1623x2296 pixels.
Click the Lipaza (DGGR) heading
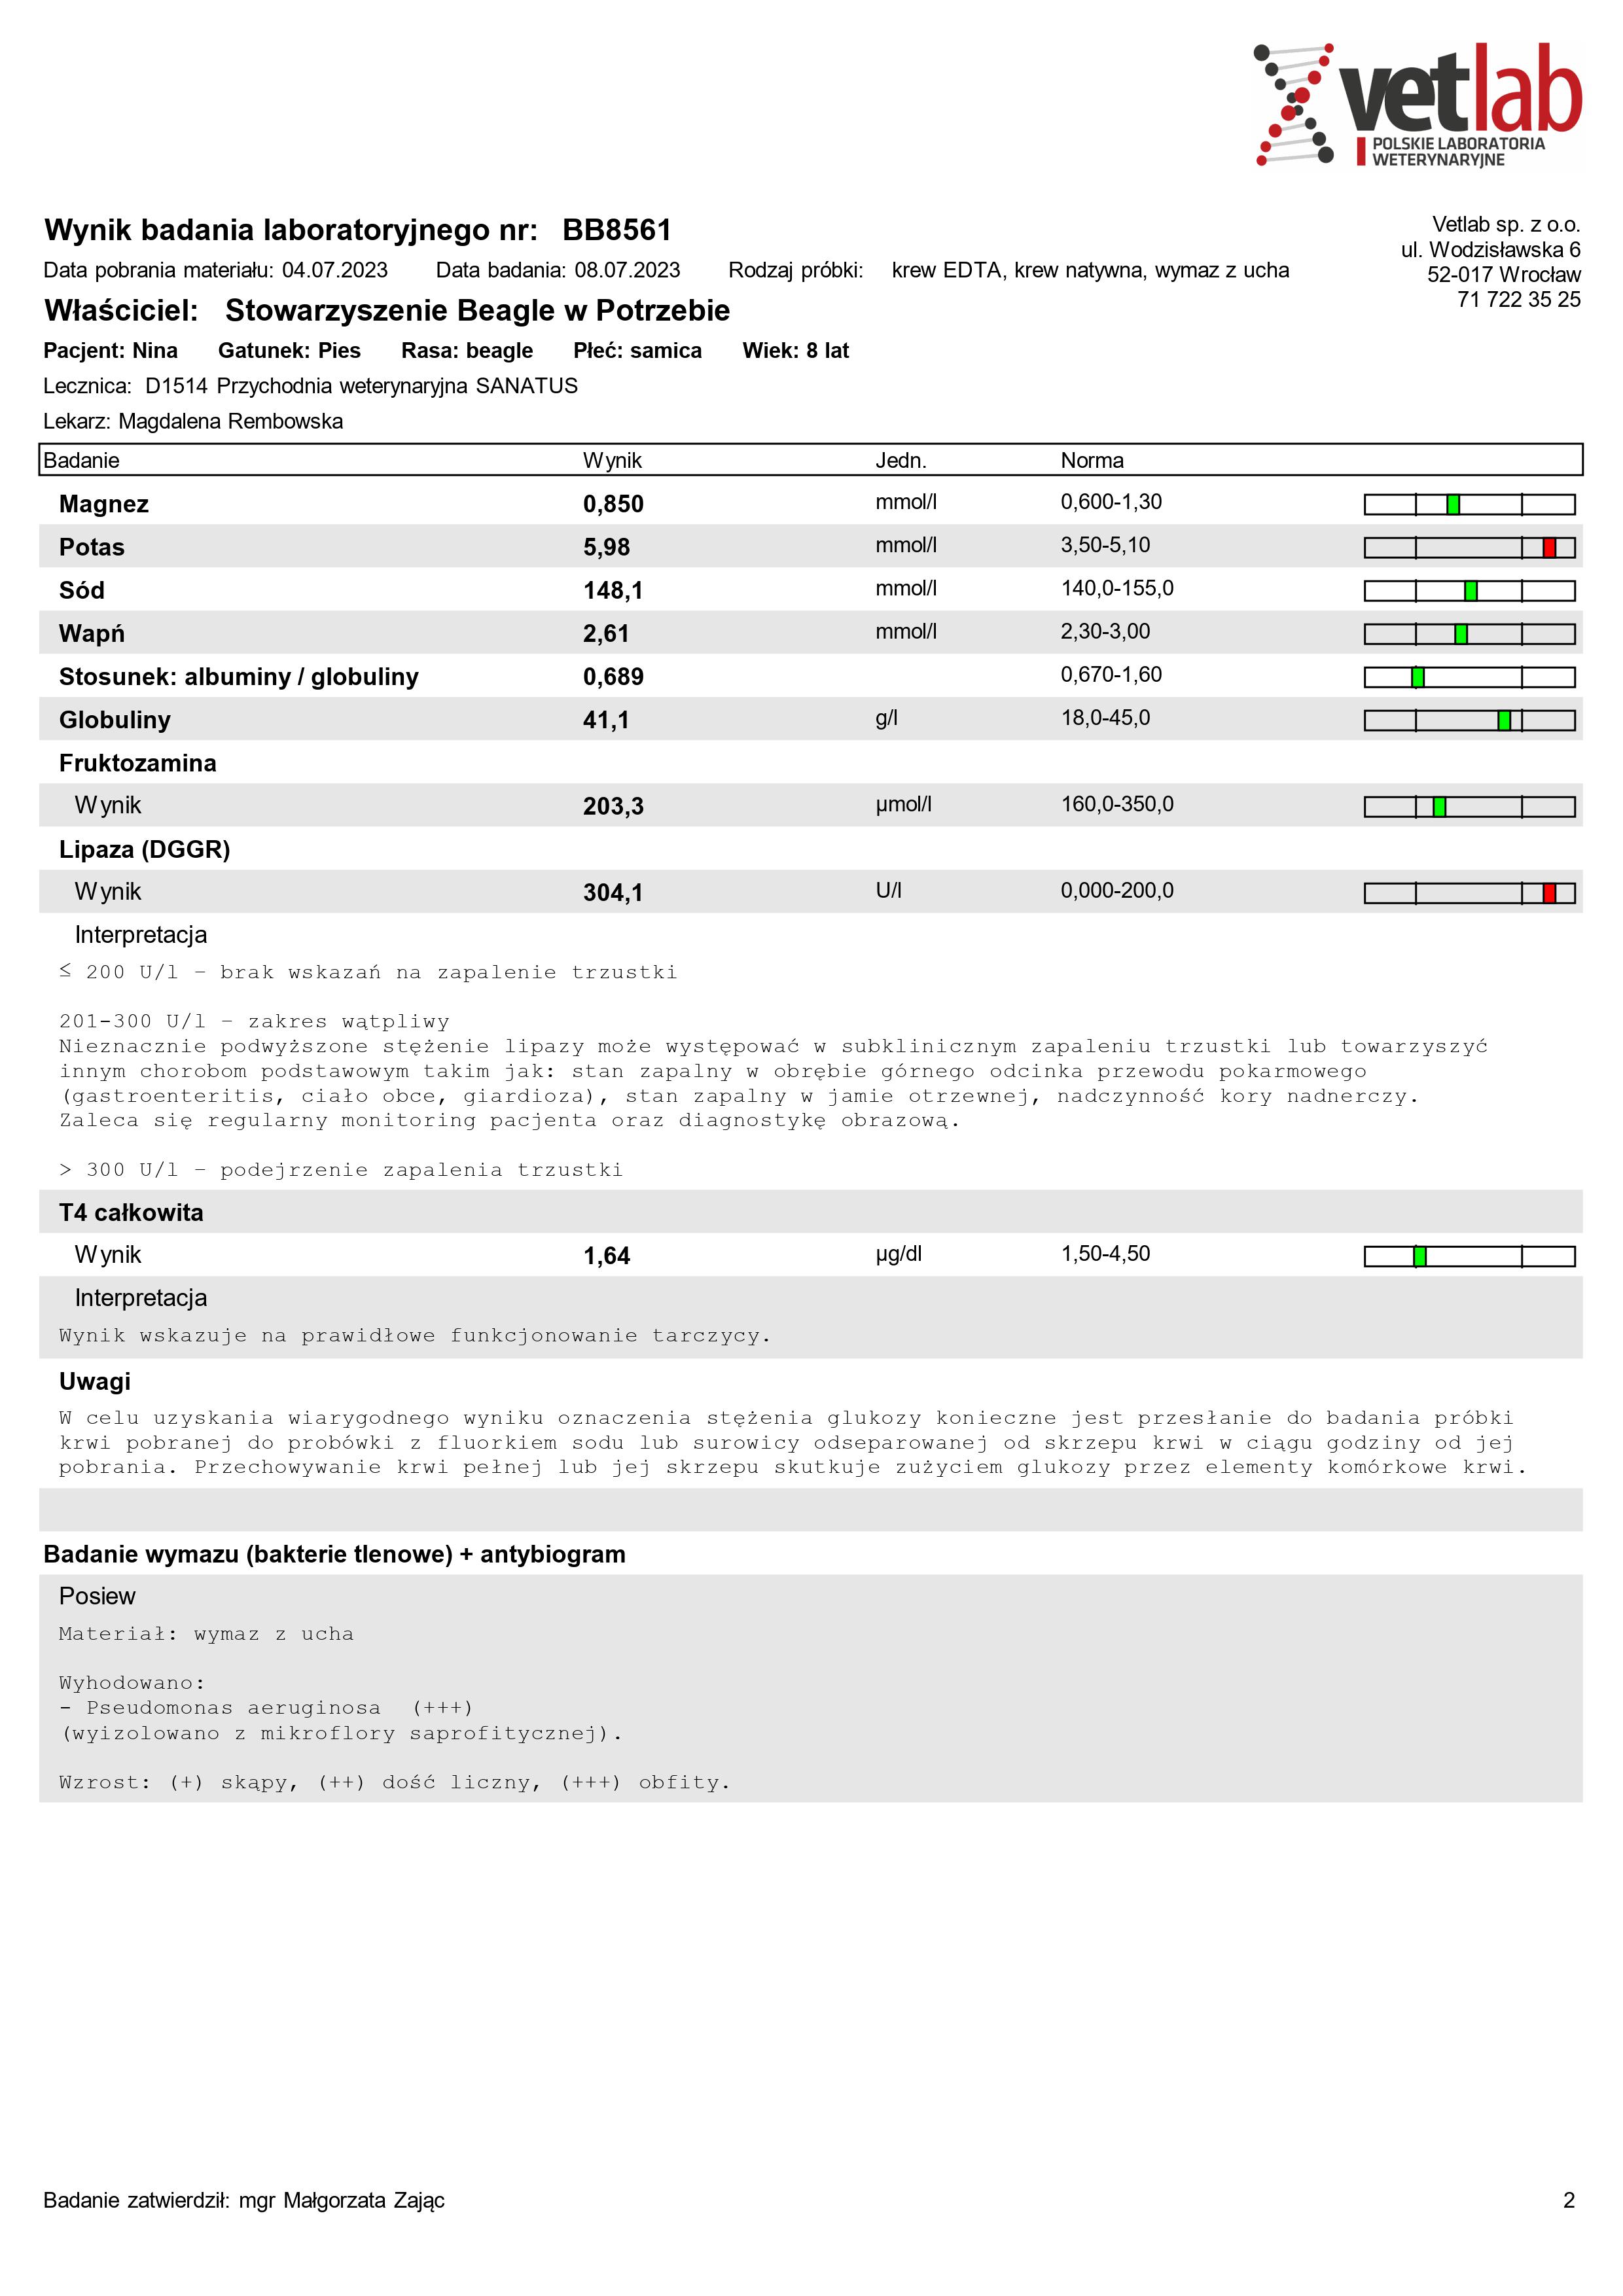(144, 849)
